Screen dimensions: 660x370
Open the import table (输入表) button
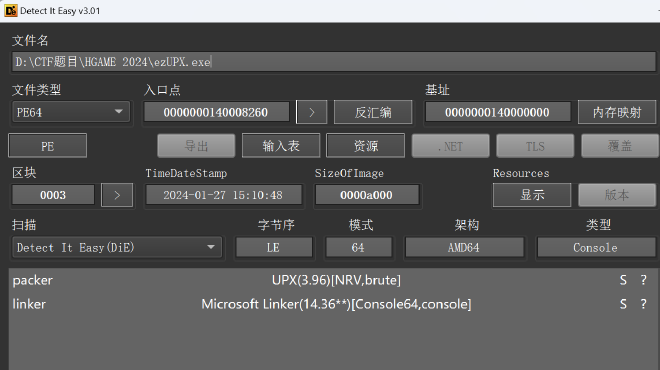pyautogui.click(x=281, y=146)
